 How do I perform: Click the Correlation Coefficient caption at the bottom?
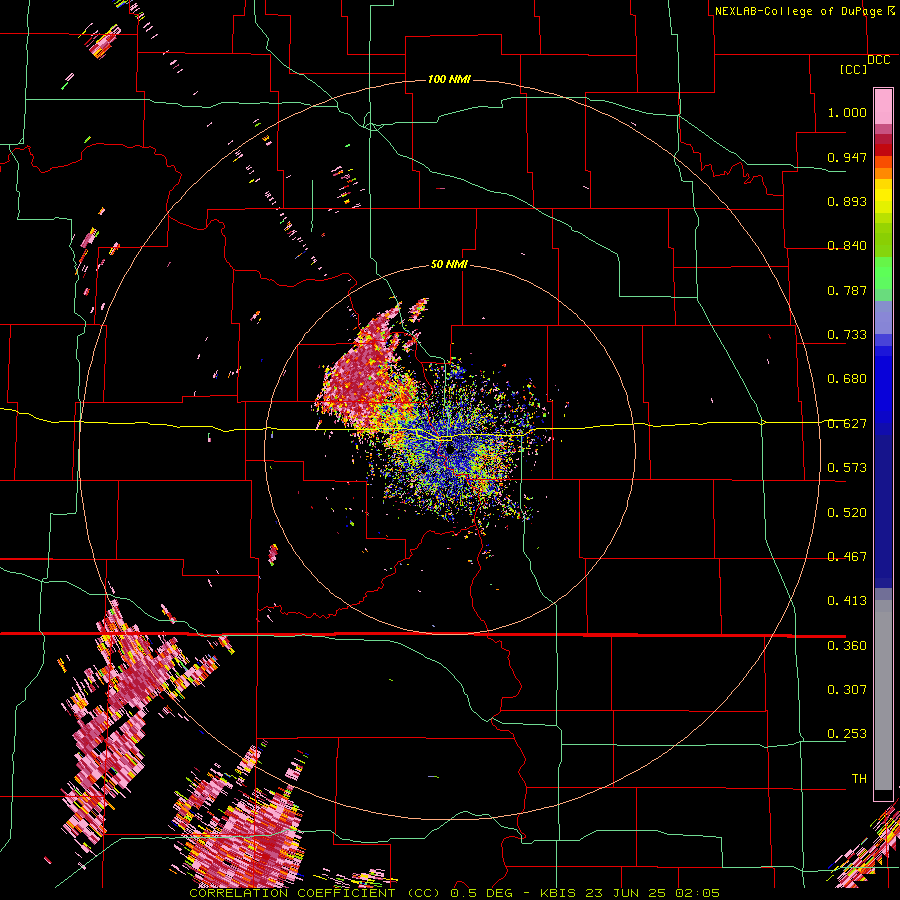coord(455,893)
